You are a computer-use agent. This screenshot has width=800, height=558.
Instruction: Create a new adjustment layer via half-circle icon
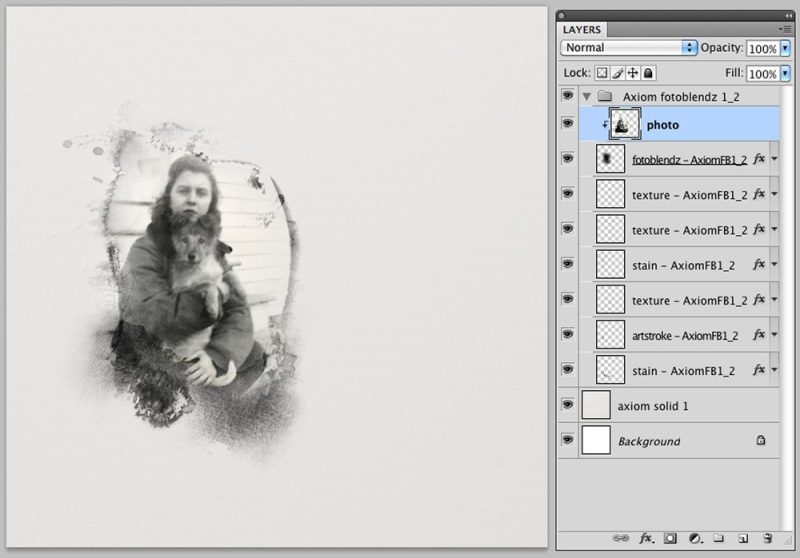[x=694, y=539]
